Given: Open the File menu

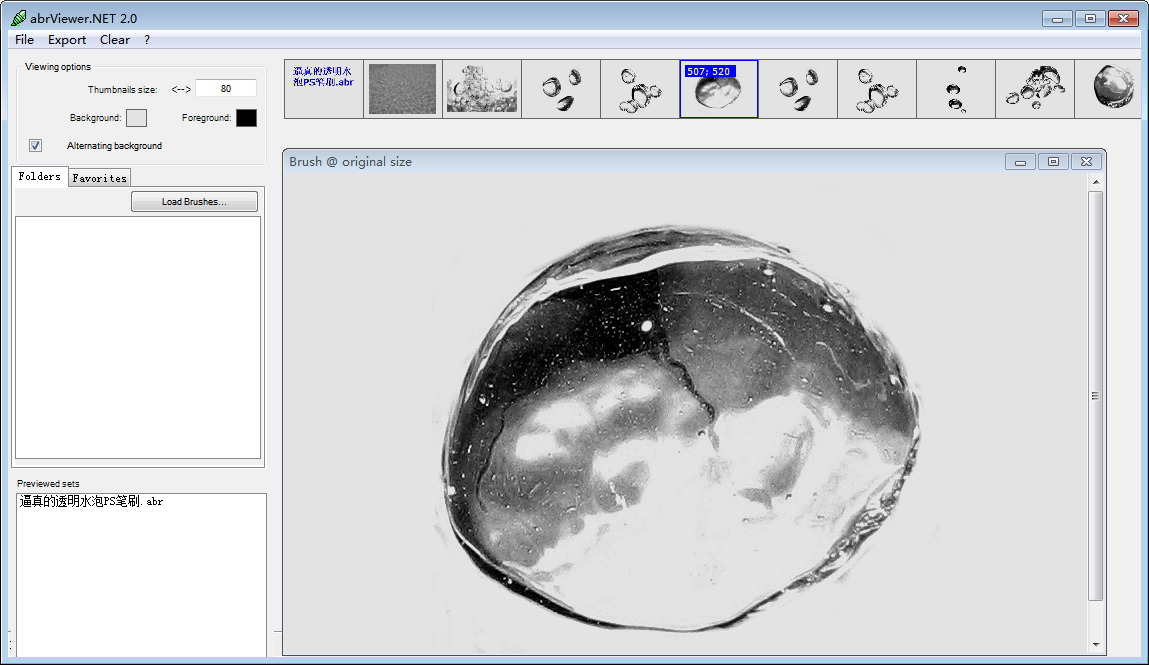Looking at the screenshot, I should point(24,40).
